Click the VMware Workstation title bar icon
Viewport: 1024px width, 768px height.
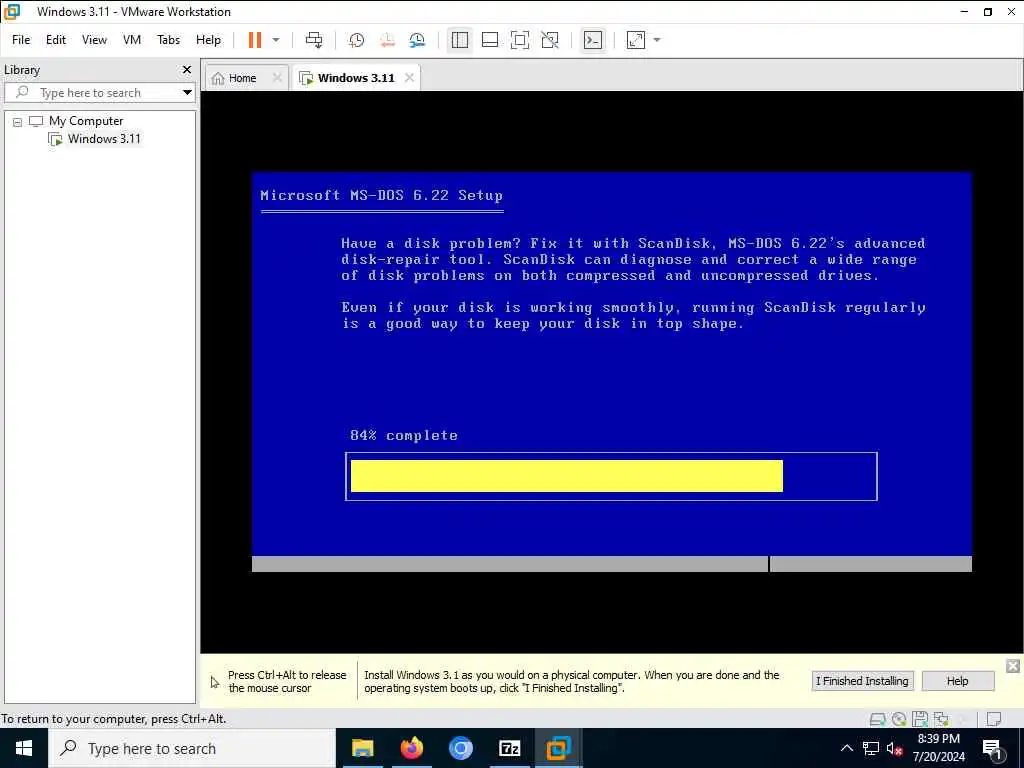click(x=12, y=11)
